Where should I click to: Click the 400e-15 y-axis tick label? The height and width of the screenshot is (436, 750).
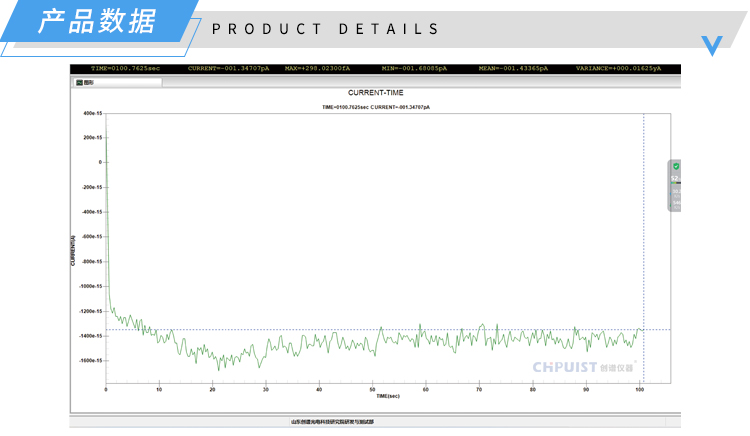93,113
